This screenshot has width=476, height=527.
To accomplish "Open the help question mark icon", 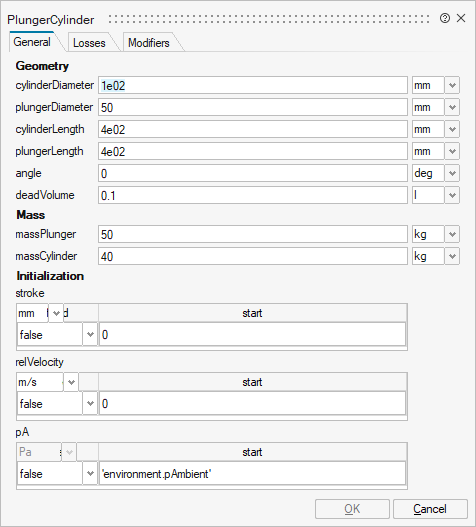I will tap(445, 18).
